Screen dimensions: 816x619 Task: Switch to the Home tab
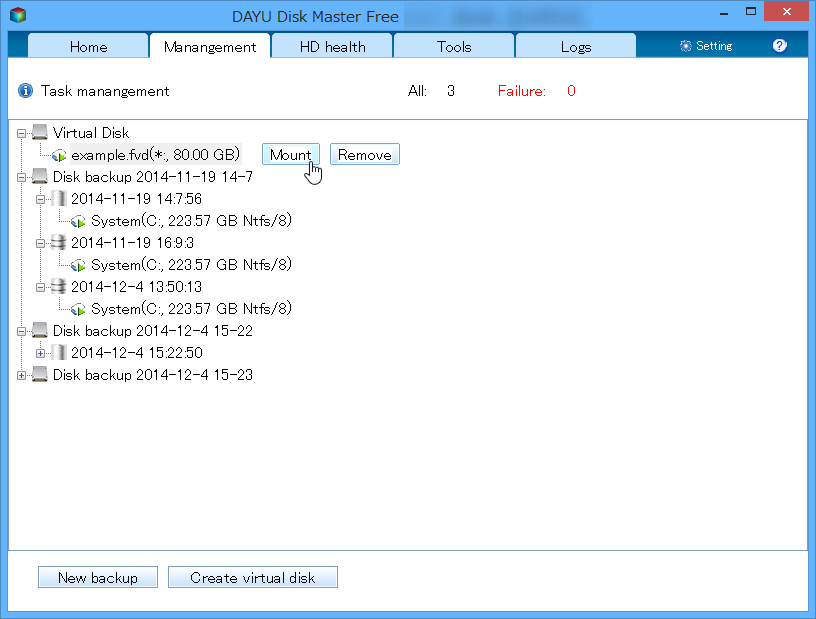coord(88,46)
